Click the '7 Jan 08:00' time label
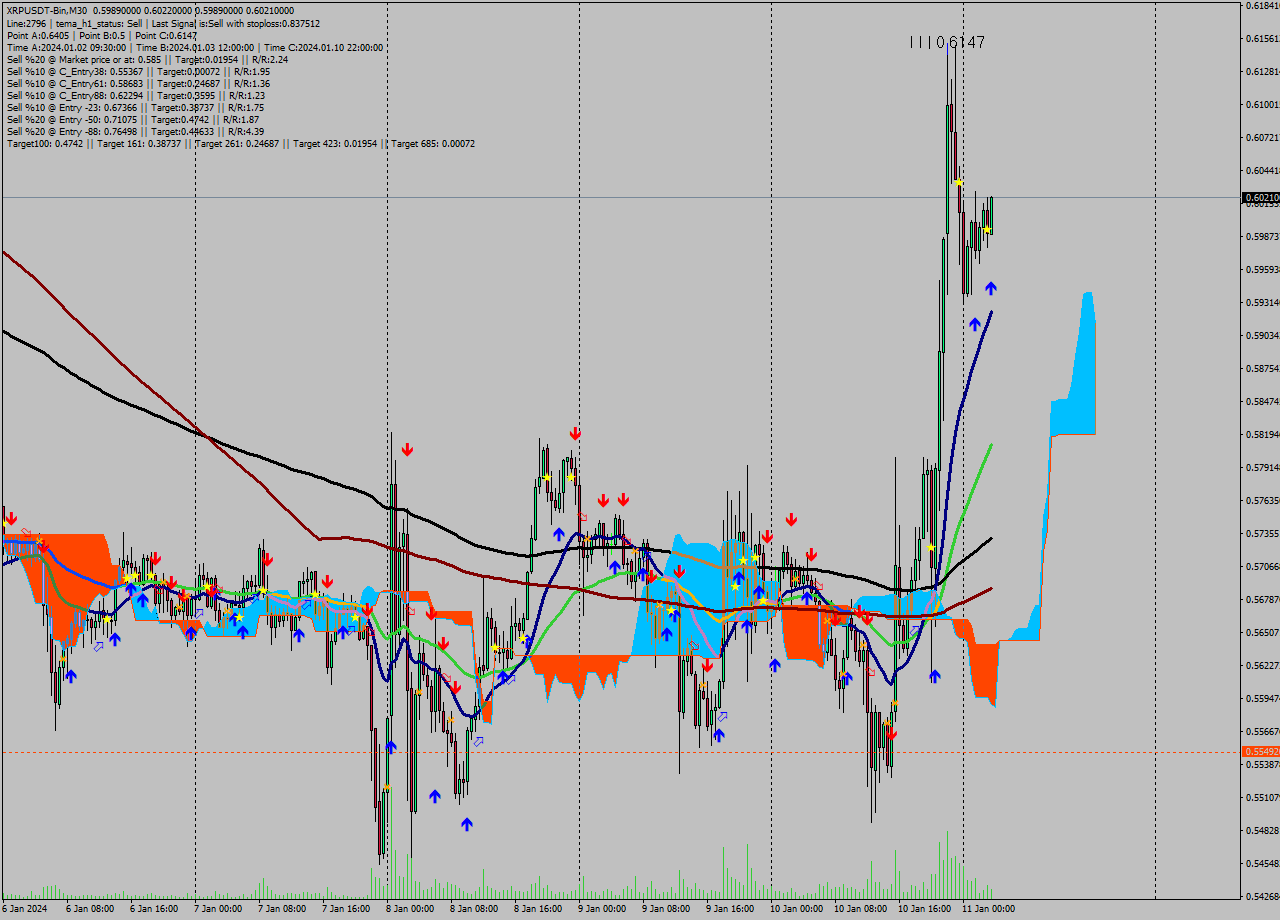 [281, 909]
